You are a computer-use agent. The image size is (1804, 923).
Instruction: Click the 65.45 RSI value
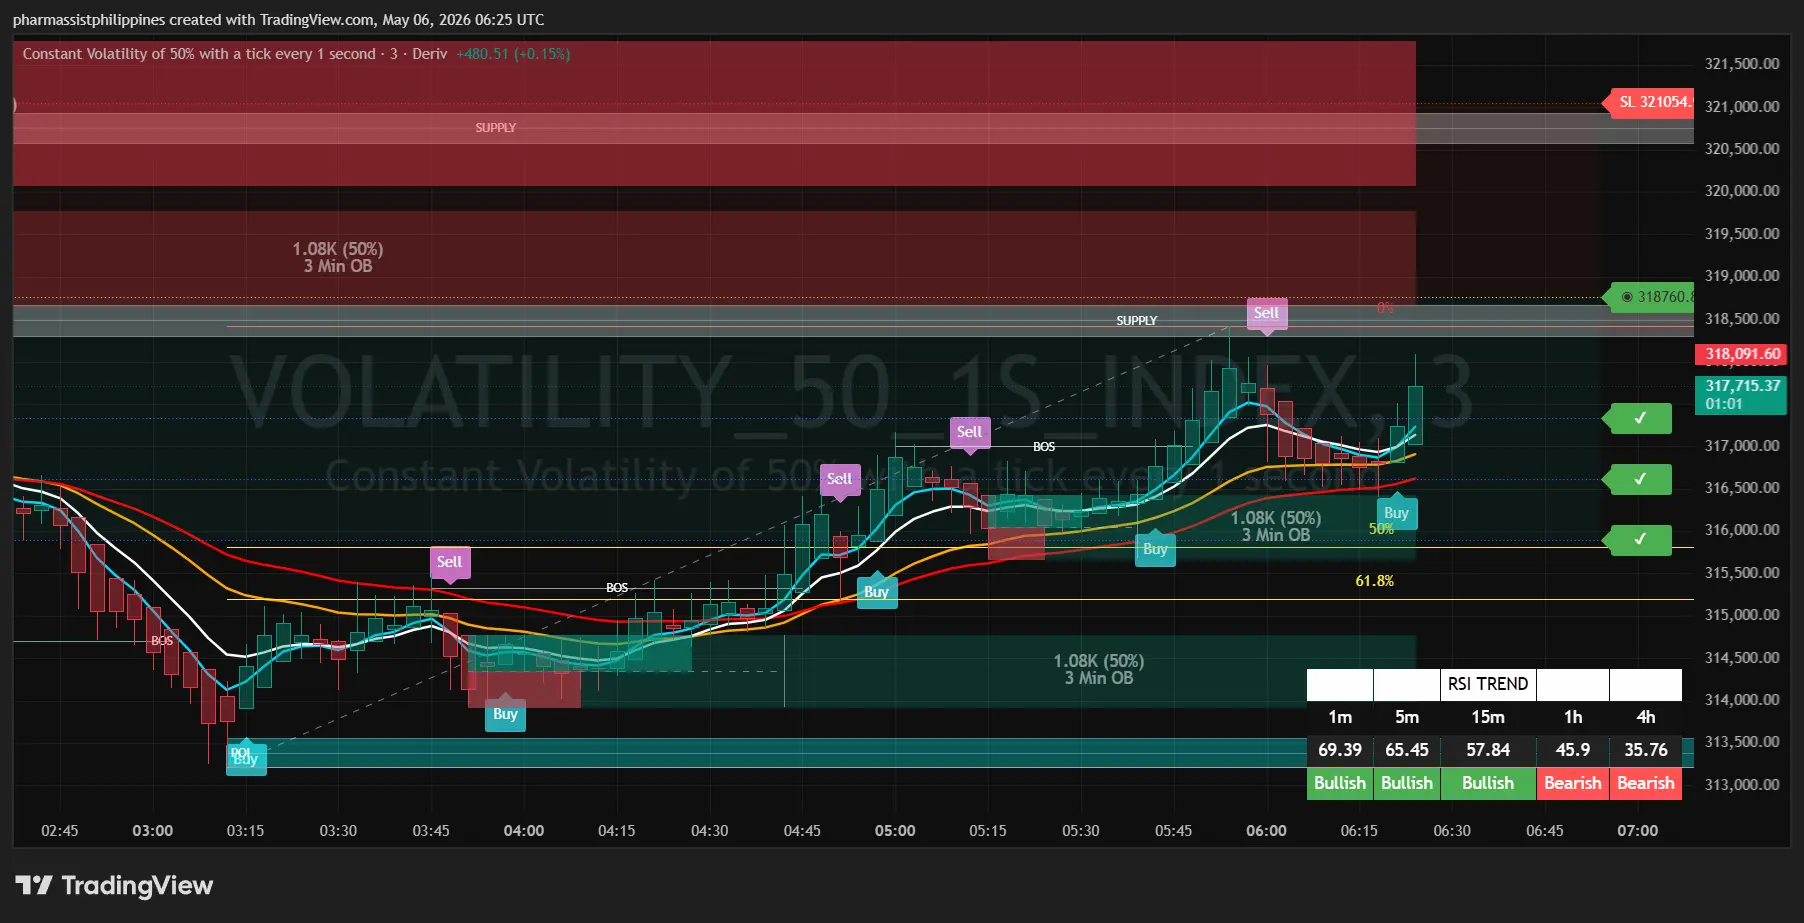[1407, 750]
